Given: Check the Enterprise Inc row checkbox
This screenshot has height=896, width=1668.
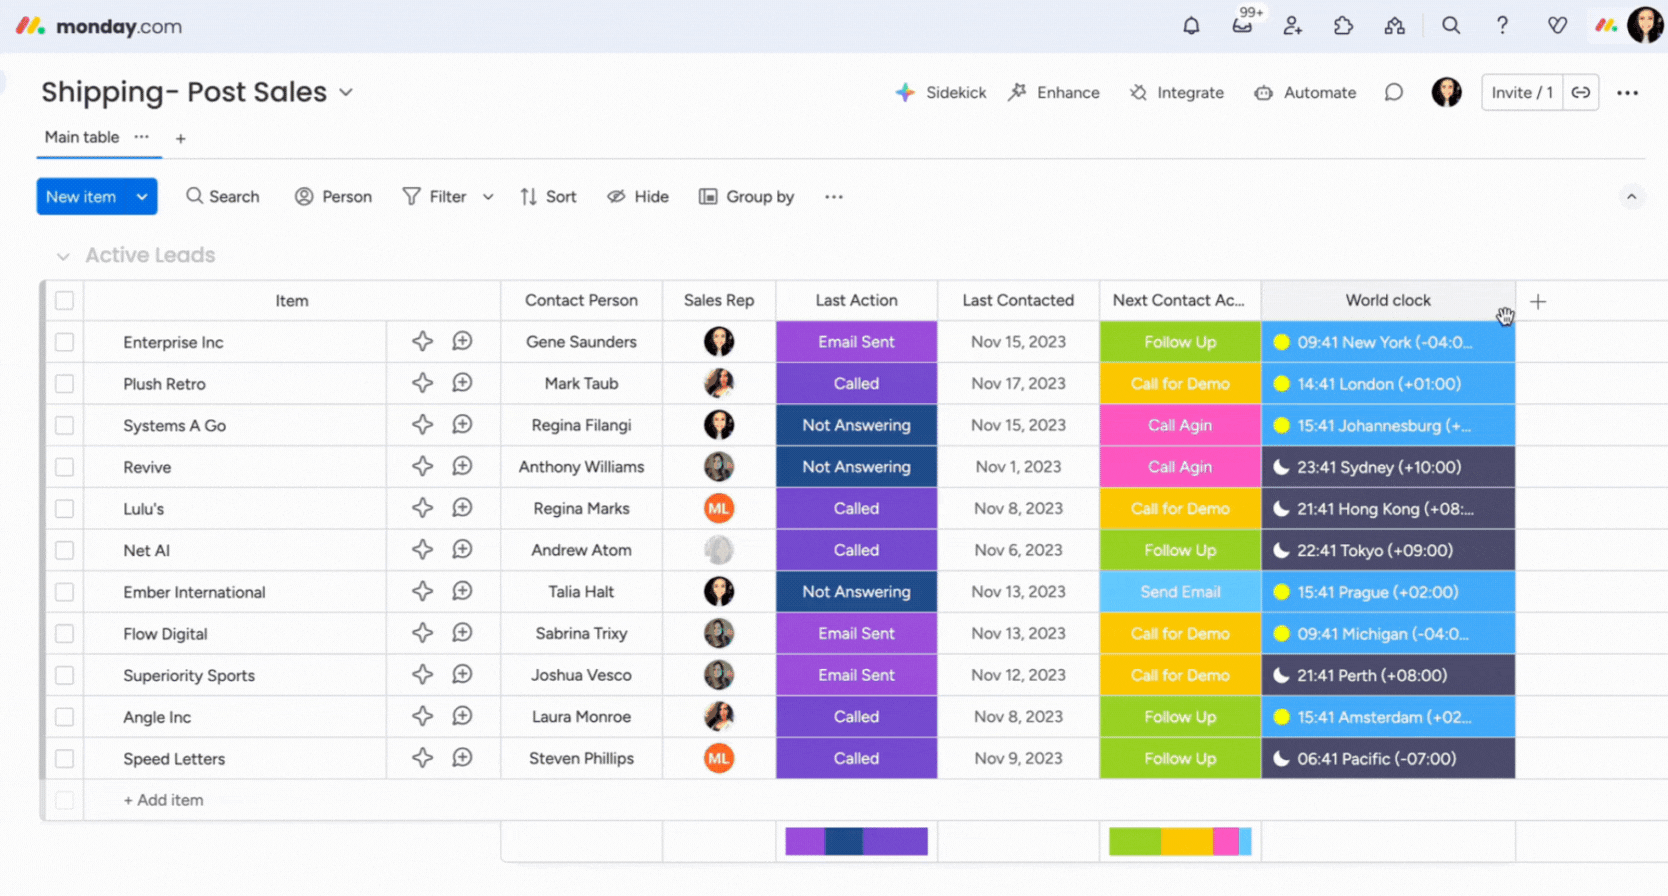Looking at the screenshot, I should (x=65, y=342).
